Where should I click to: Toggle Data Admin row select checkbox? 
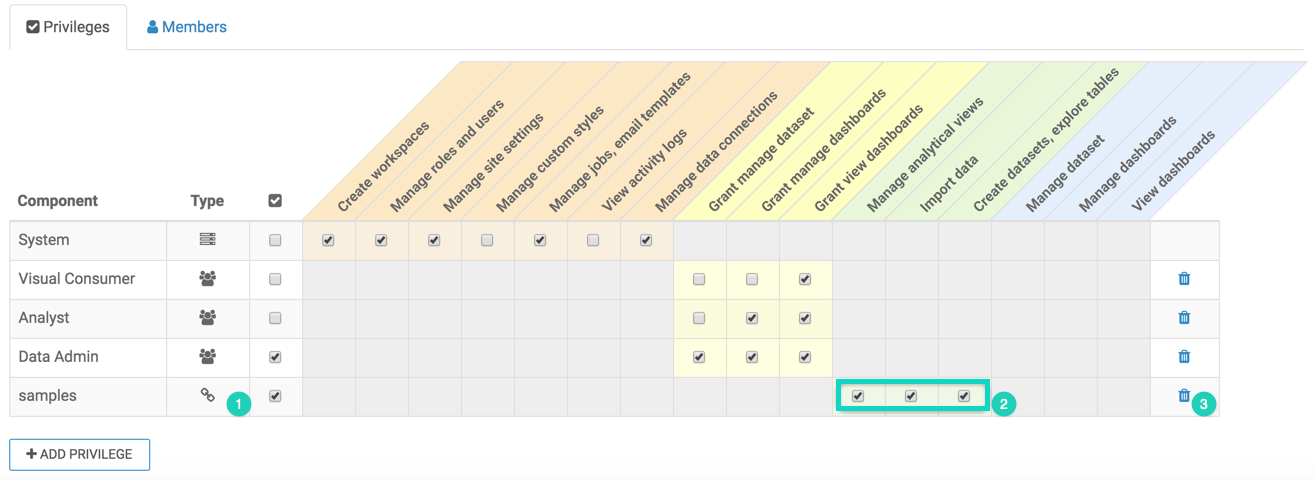[x=275, y=356]
